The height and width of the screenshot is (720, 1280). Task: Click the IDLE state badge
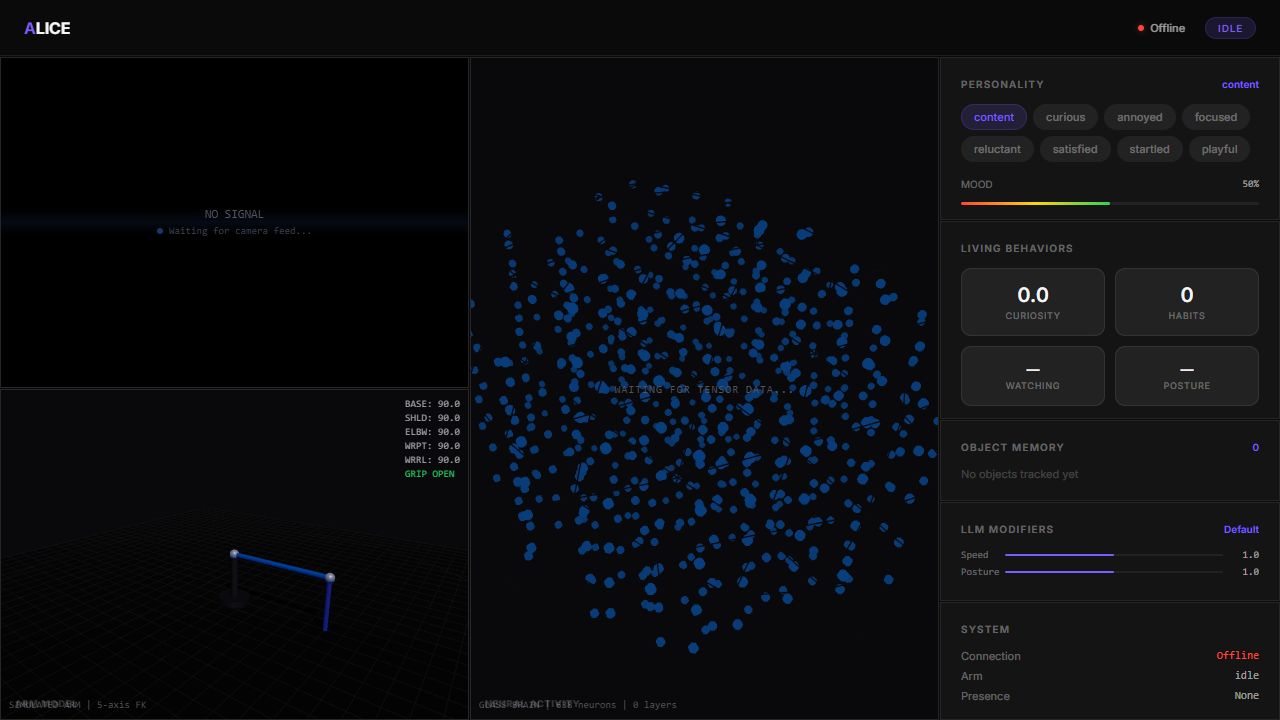[1230, 28]
